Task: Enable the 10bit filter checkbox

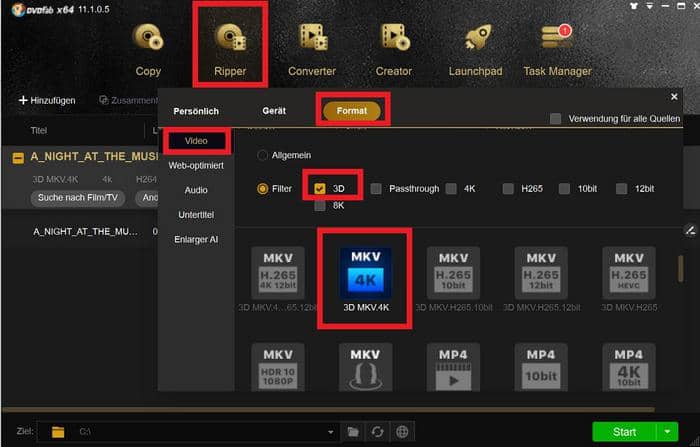Action: click(564, 188)
